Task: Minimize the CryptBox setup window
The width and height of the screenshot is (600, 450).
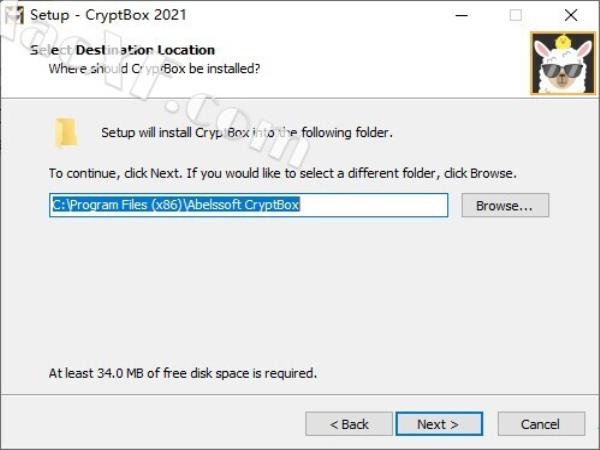Action: coord(462,15)
